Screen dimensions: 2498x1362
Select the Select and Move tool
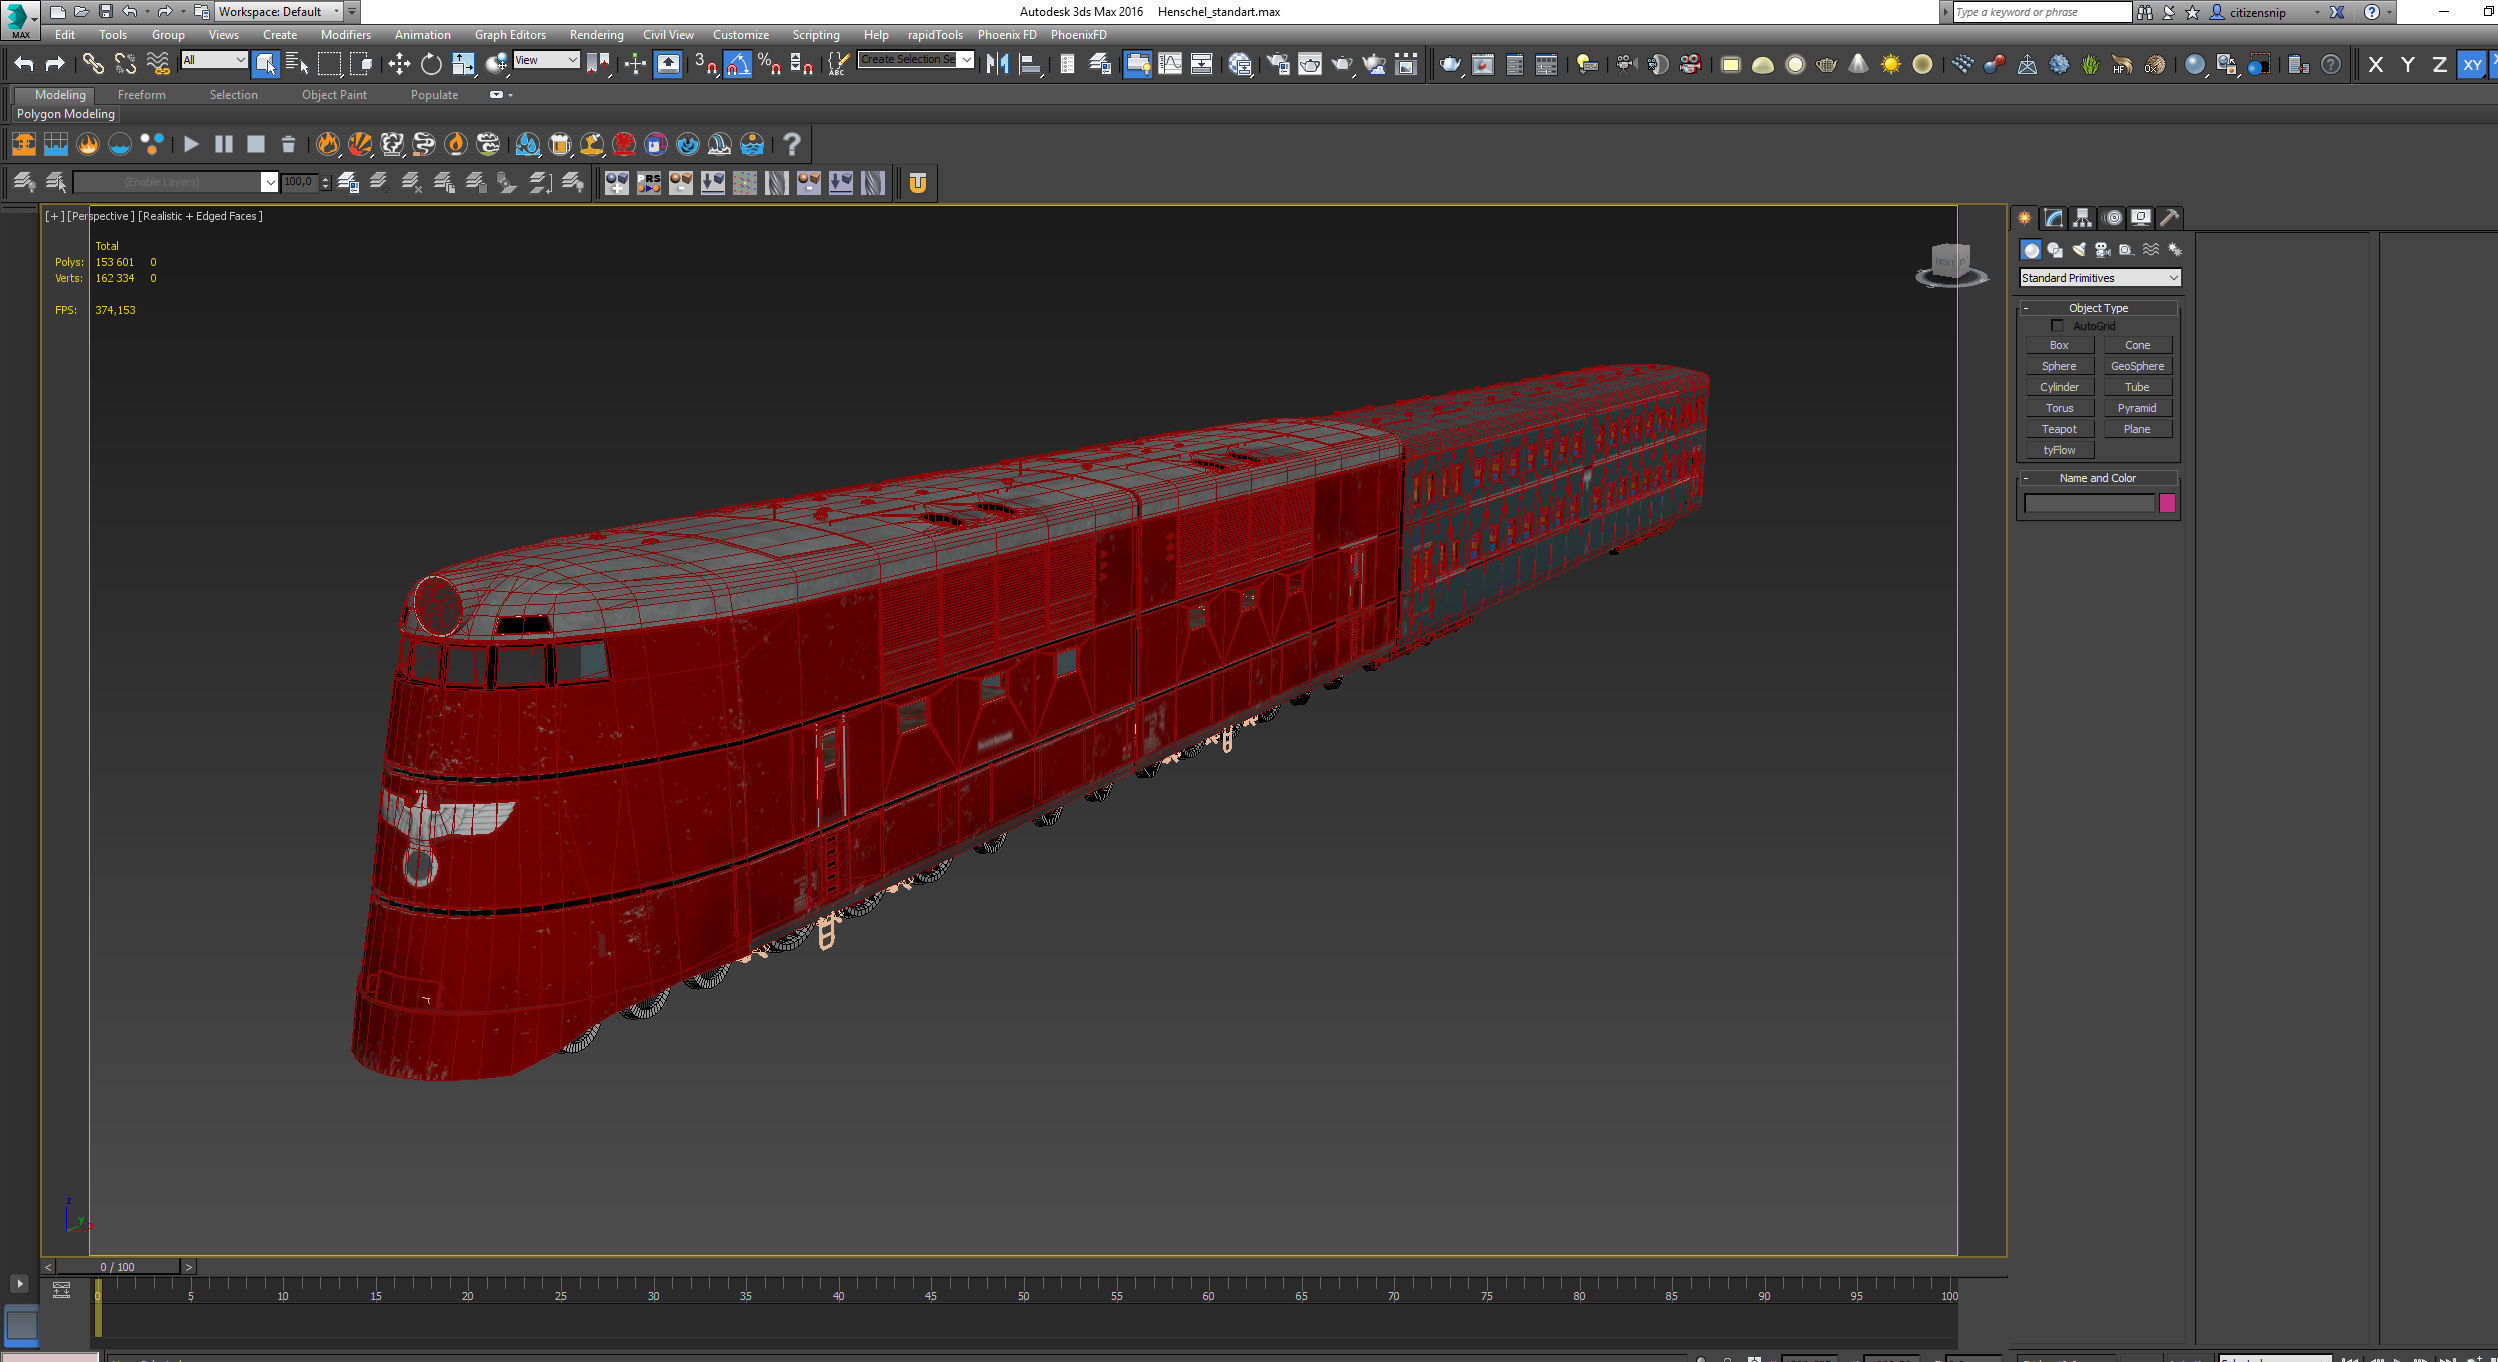[x=399, y=64]
